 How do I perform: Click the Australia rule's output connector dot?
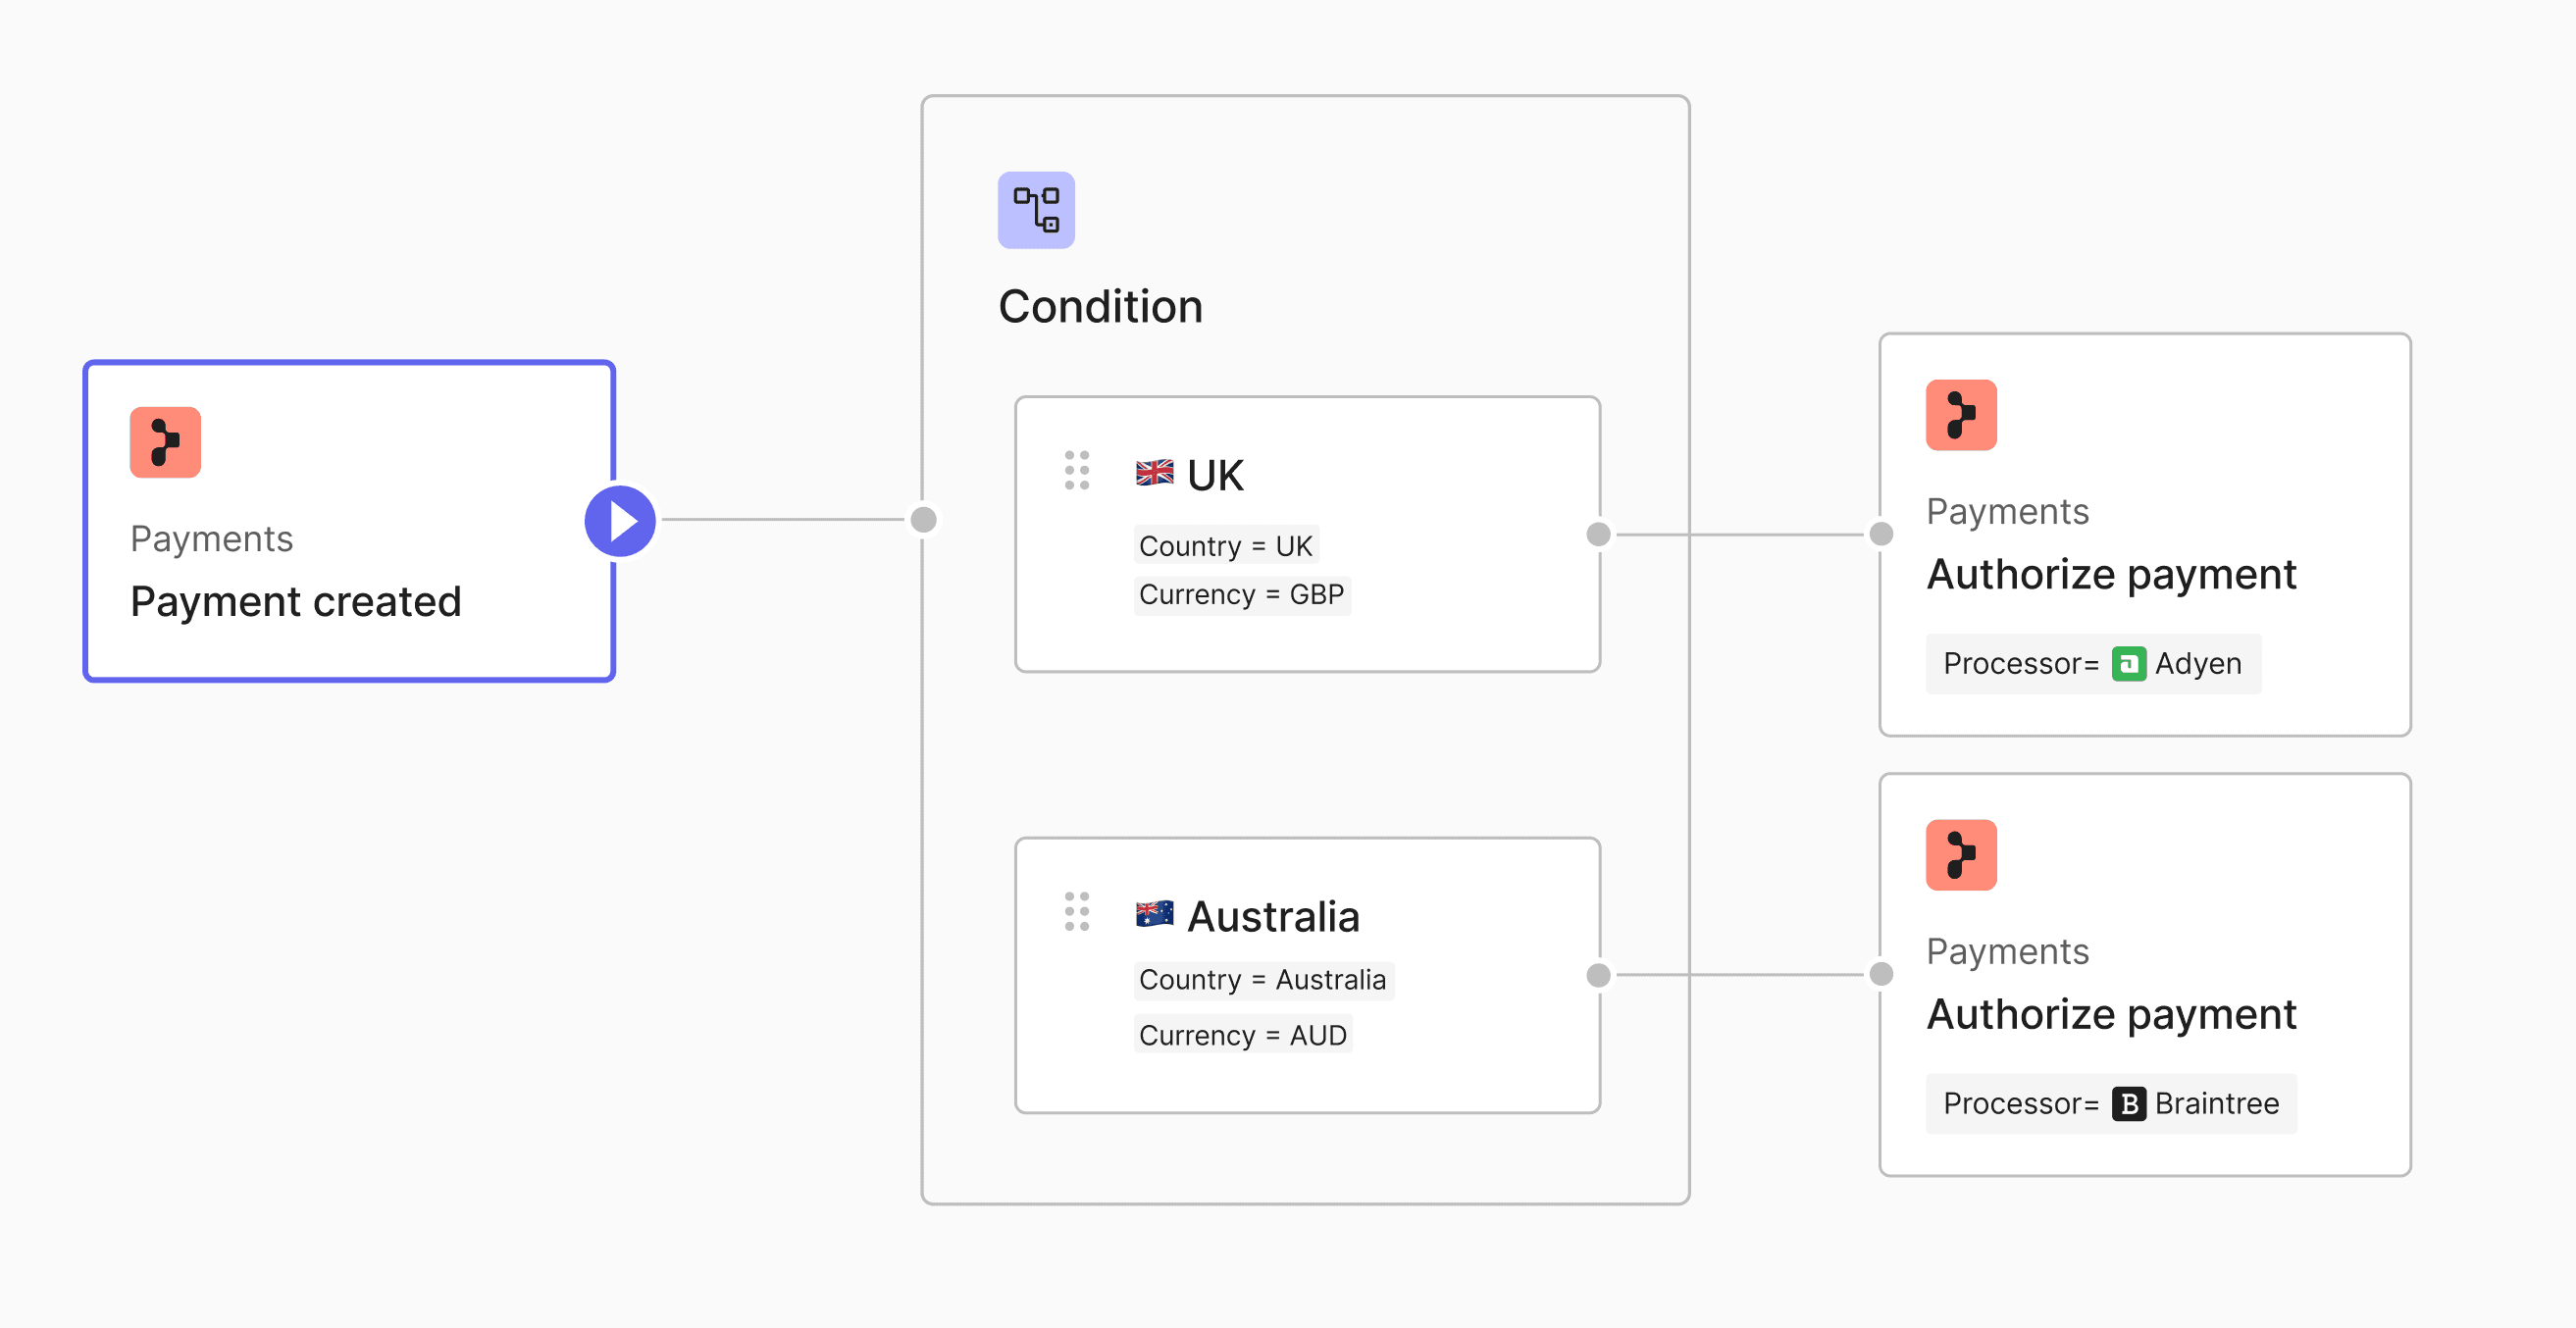[x=1599, y=975]
